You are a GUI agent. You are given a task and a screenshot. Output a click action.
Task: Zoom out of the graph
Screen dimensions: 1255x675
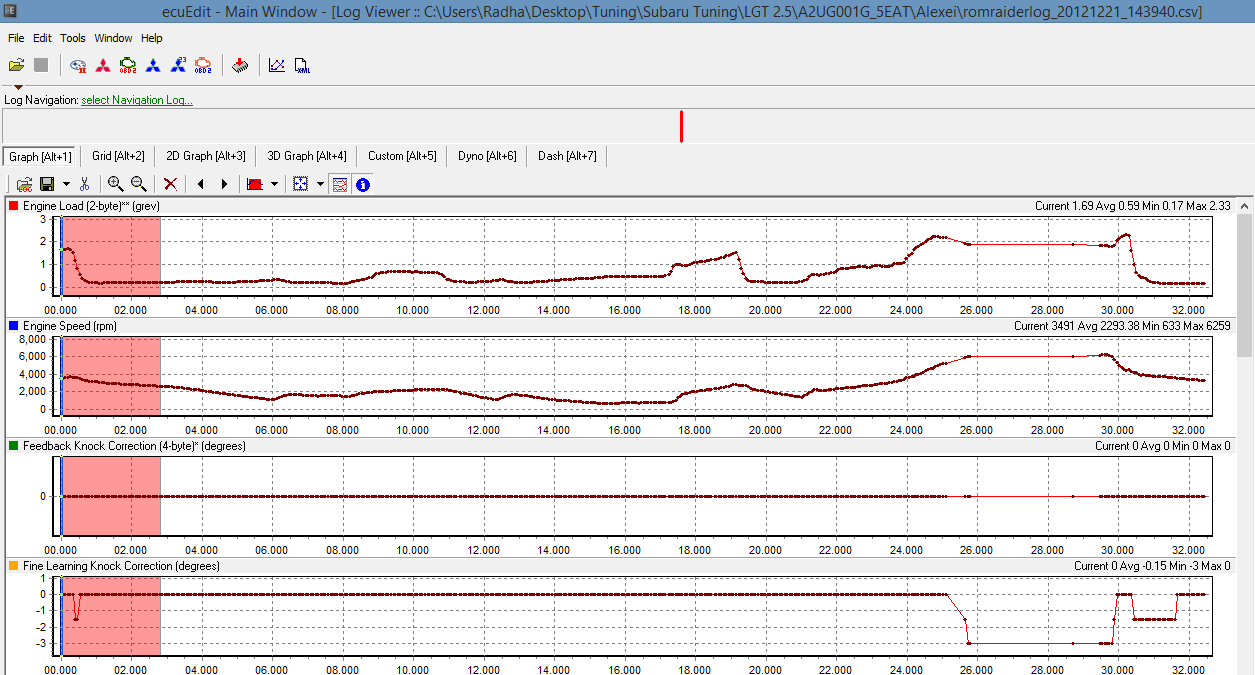coord(139,184)
